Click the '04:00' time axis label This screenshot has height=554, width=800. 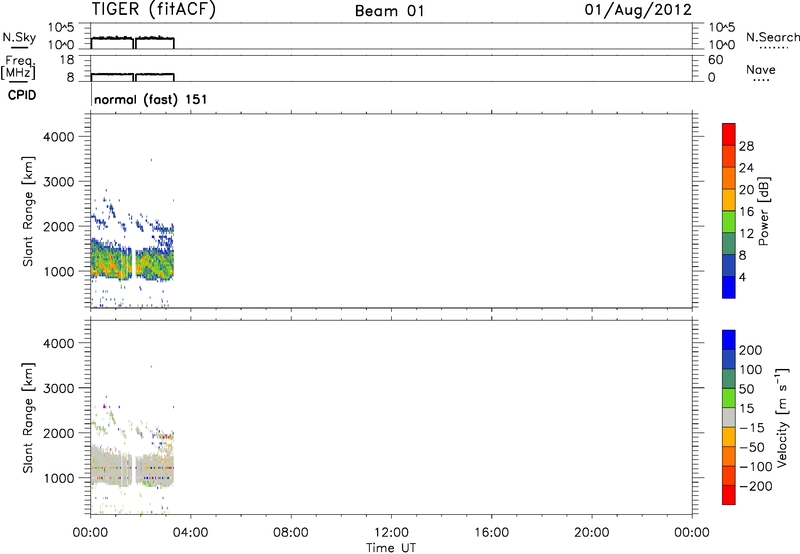[190, 533]
